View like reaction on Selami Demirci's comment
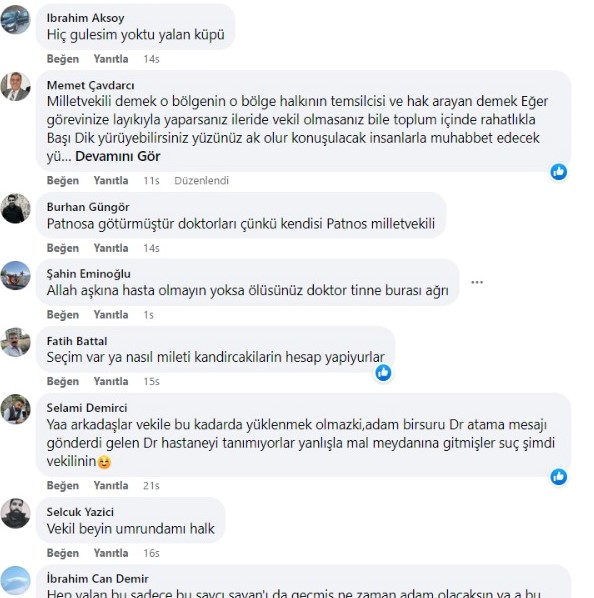This screenshot has width=594, height=598. pyautogui.click(x=559, y=477)
